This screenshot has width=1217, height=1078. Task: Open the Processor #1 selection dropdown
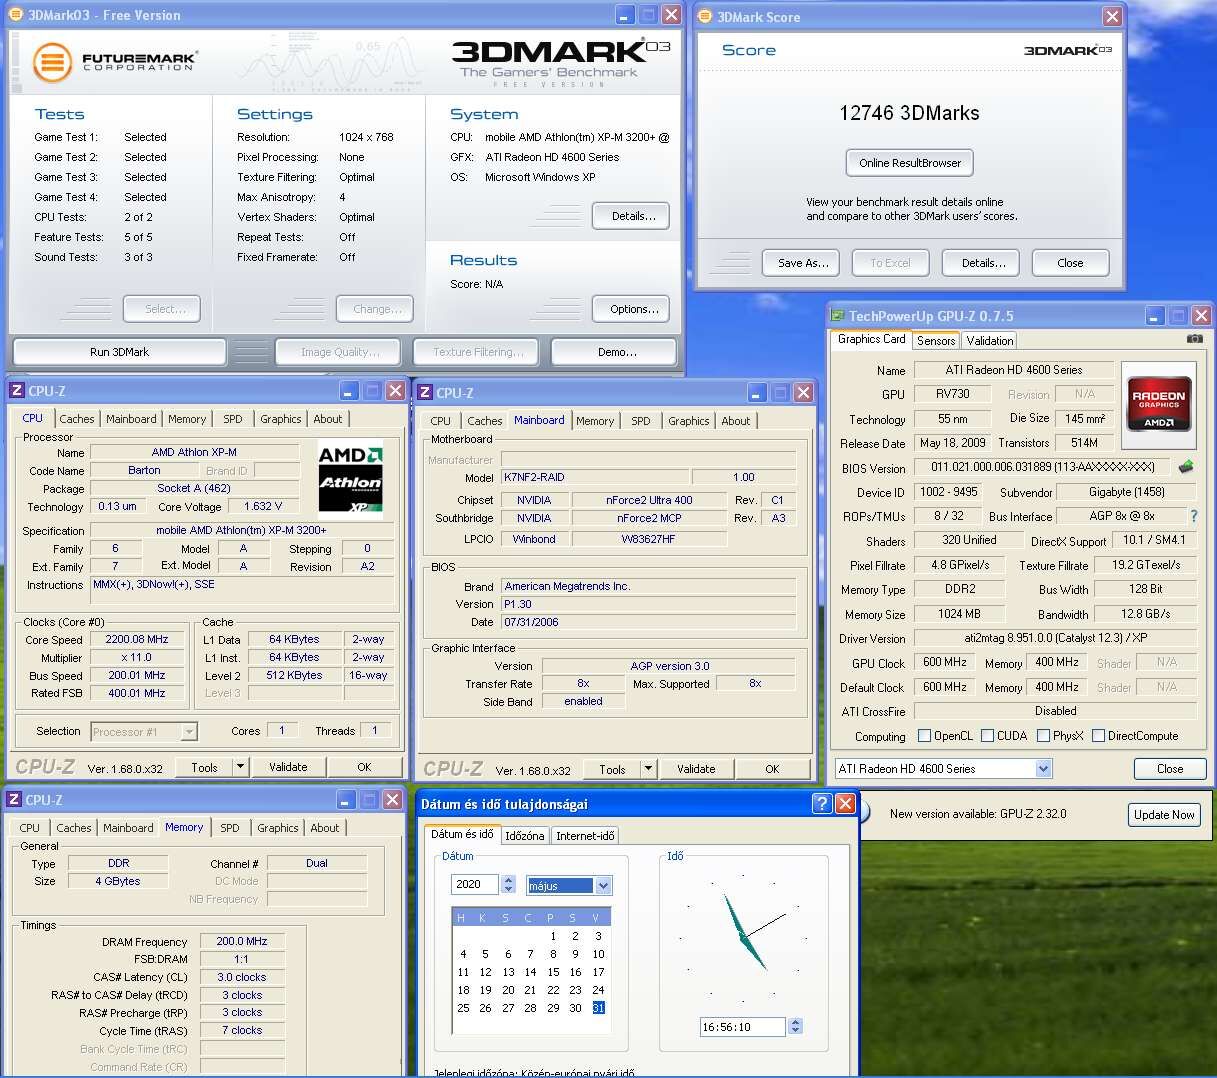point(189,732)
